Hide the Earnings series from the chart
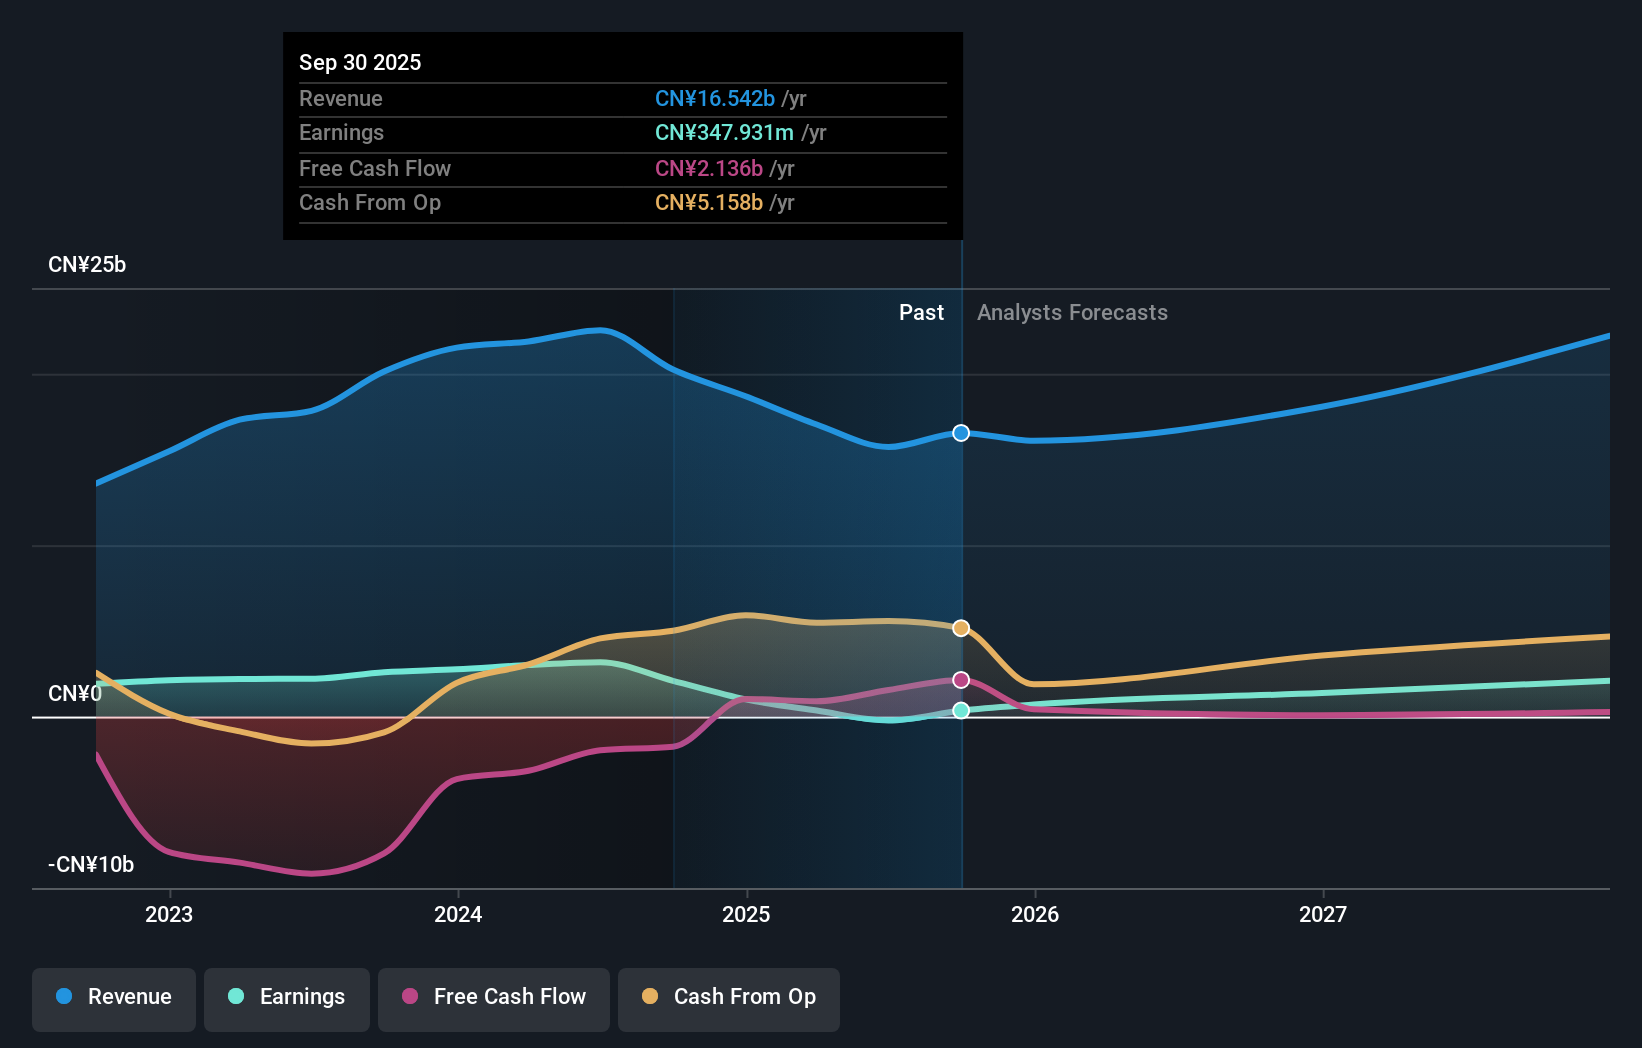This screenshot has width=1642, height=1048. (286, 997)
